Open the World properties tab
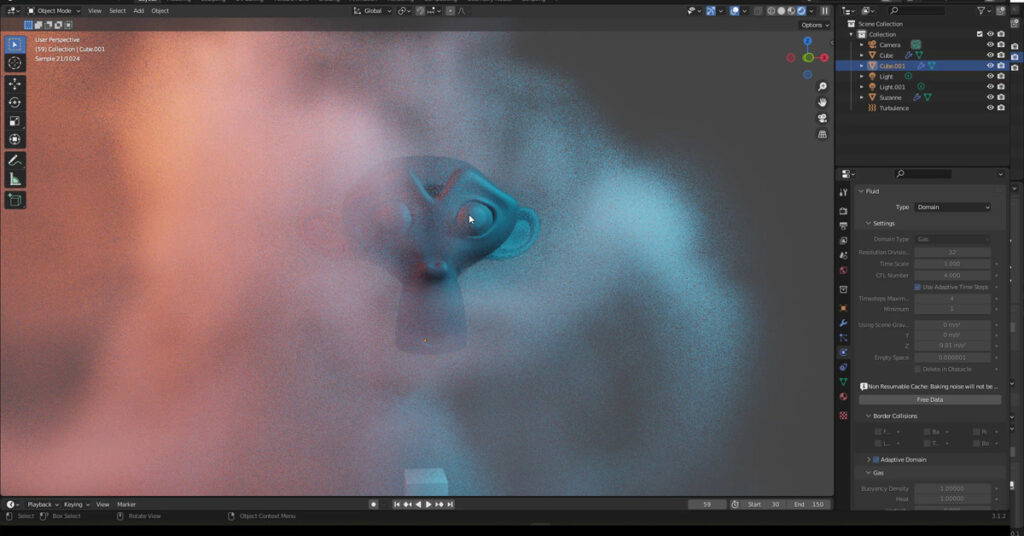 [x=843, y=270]
